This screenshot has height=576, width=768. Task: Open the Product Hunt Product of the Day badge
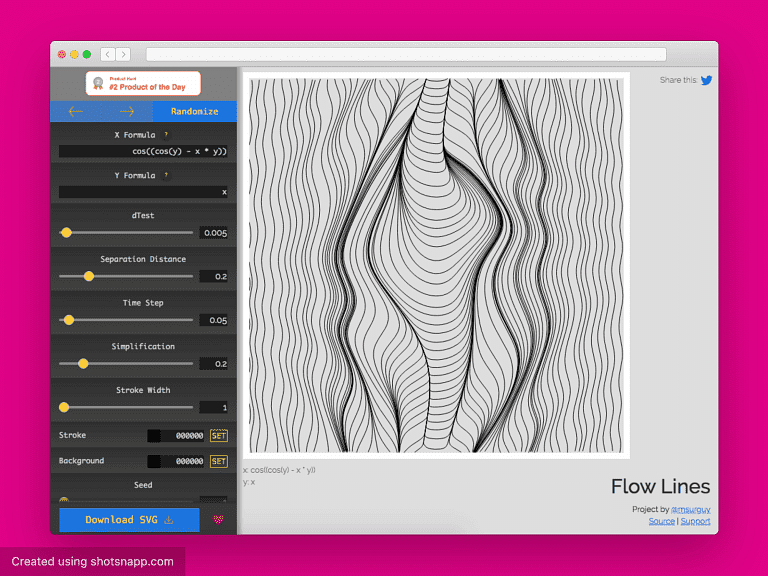pos(143,84)
